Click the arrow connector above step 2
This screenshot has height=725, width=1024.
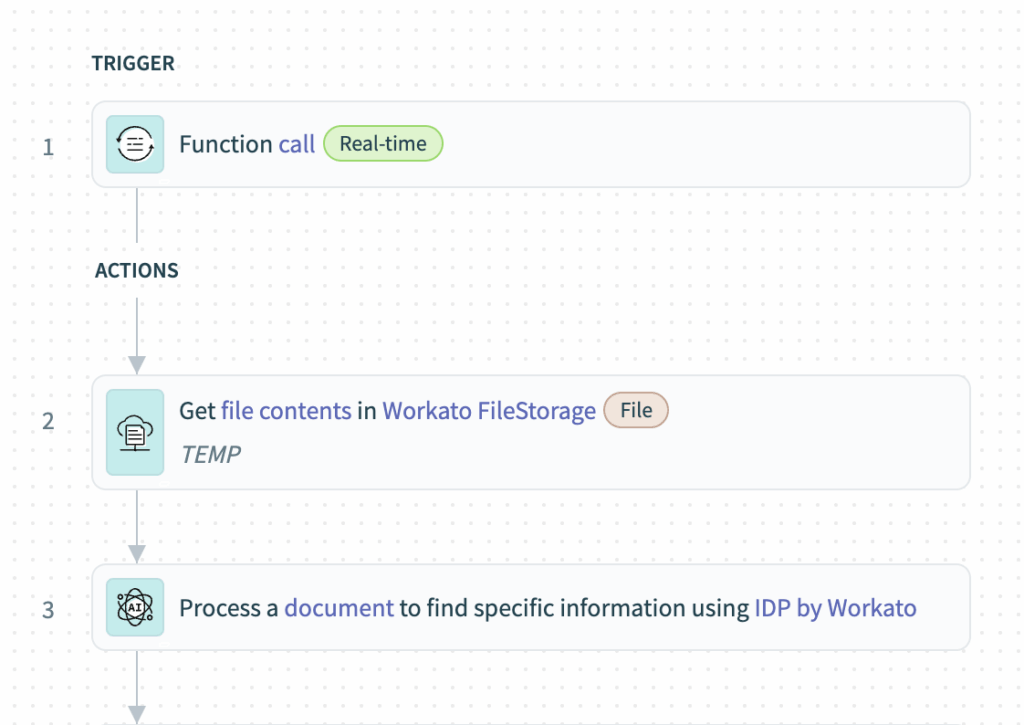pos(136,336)
